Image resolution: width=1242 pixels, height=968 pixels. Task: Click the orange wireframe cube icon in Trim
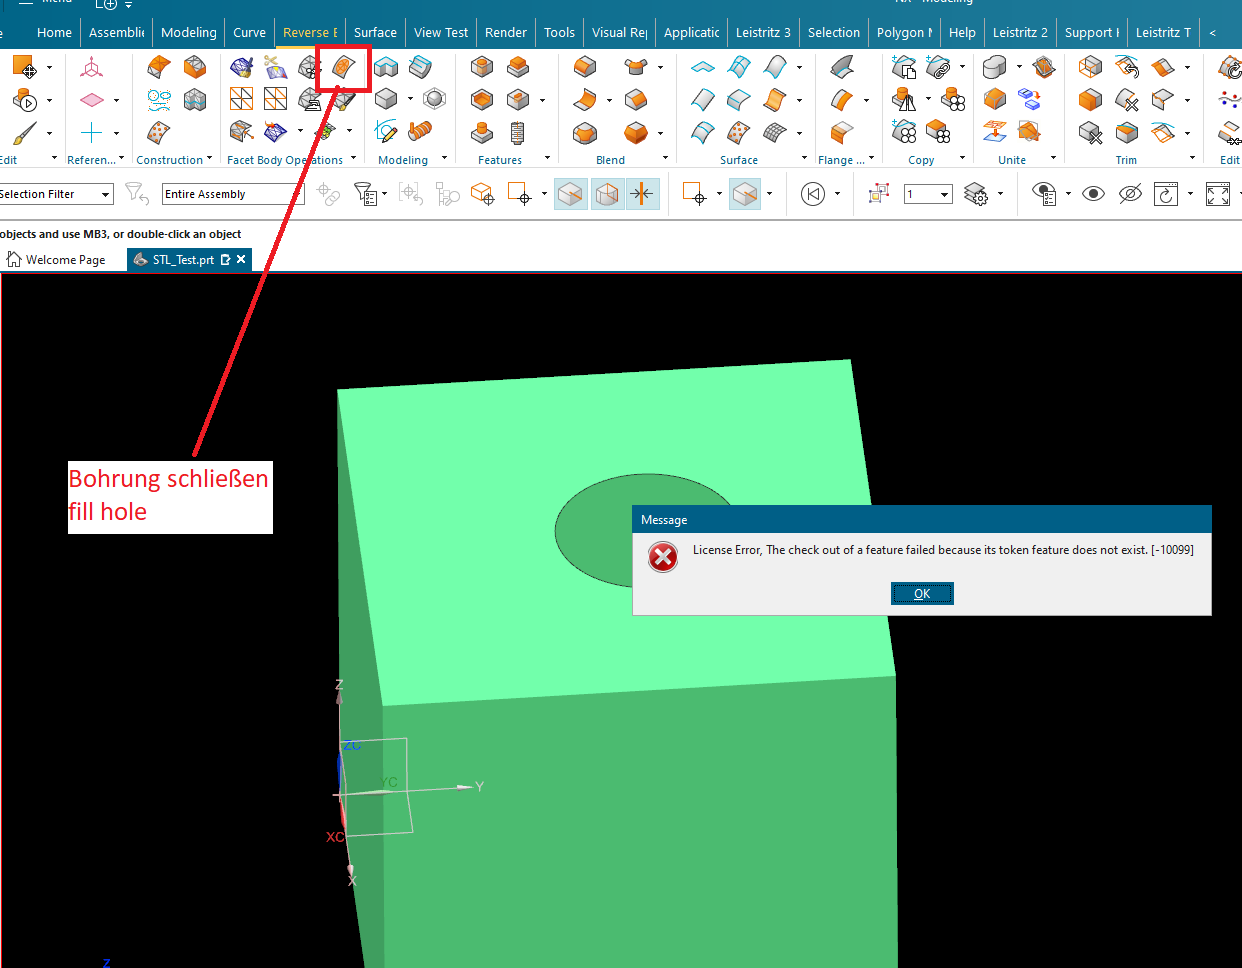[x=1091, y=68]
